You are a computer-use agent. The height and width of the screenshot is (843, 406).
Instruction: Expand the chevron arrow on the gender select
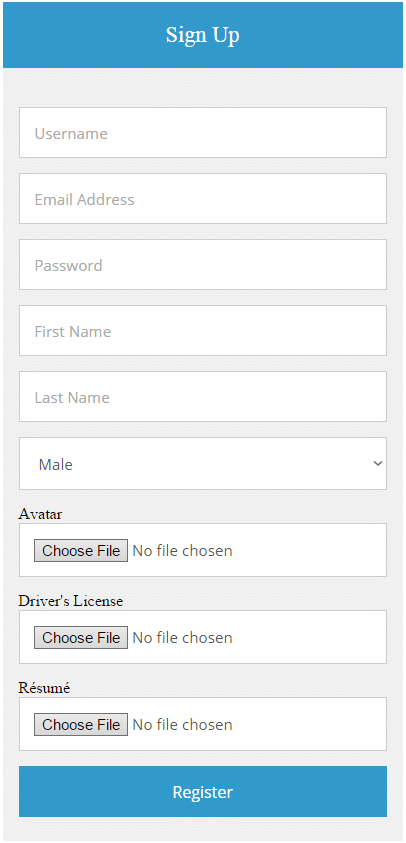pyautogui.click(x=377, y=463)
